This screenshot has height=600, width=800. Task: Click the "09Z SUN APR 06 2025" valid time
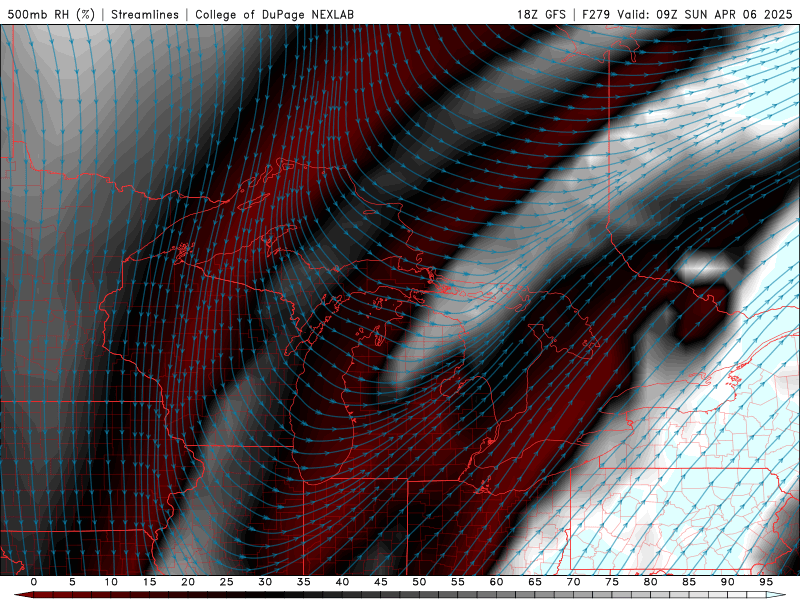point(724,14)
